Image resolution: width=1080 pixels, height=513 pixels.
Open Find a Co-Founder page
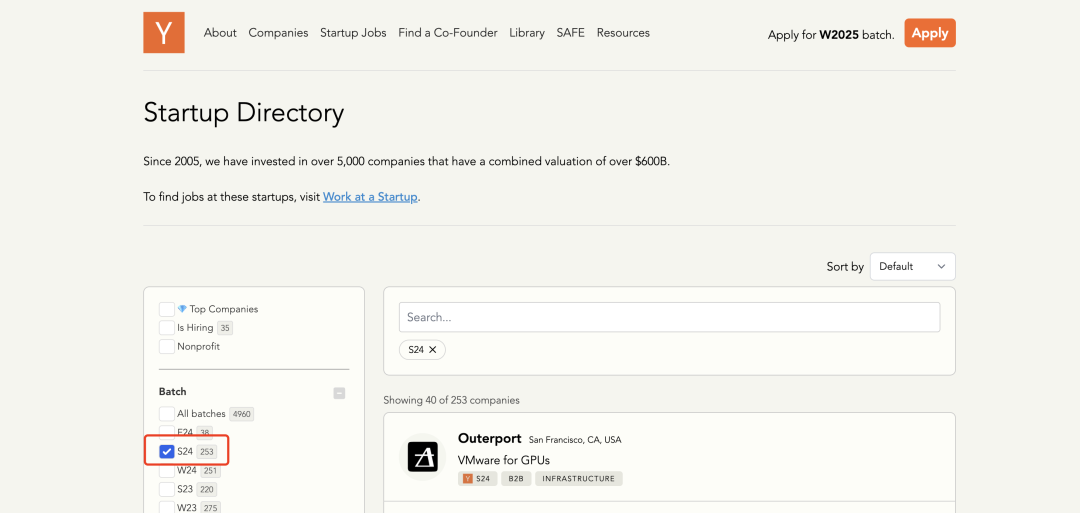tap(448, 32)
